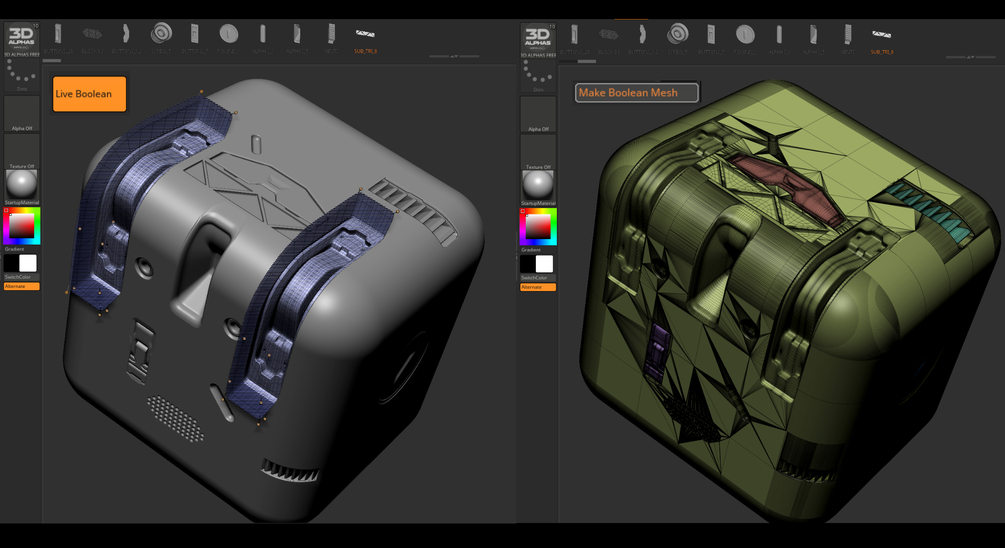Open the StartupMaterial sphere in the Make Boolean Mesh view

(x=538, y=187)
